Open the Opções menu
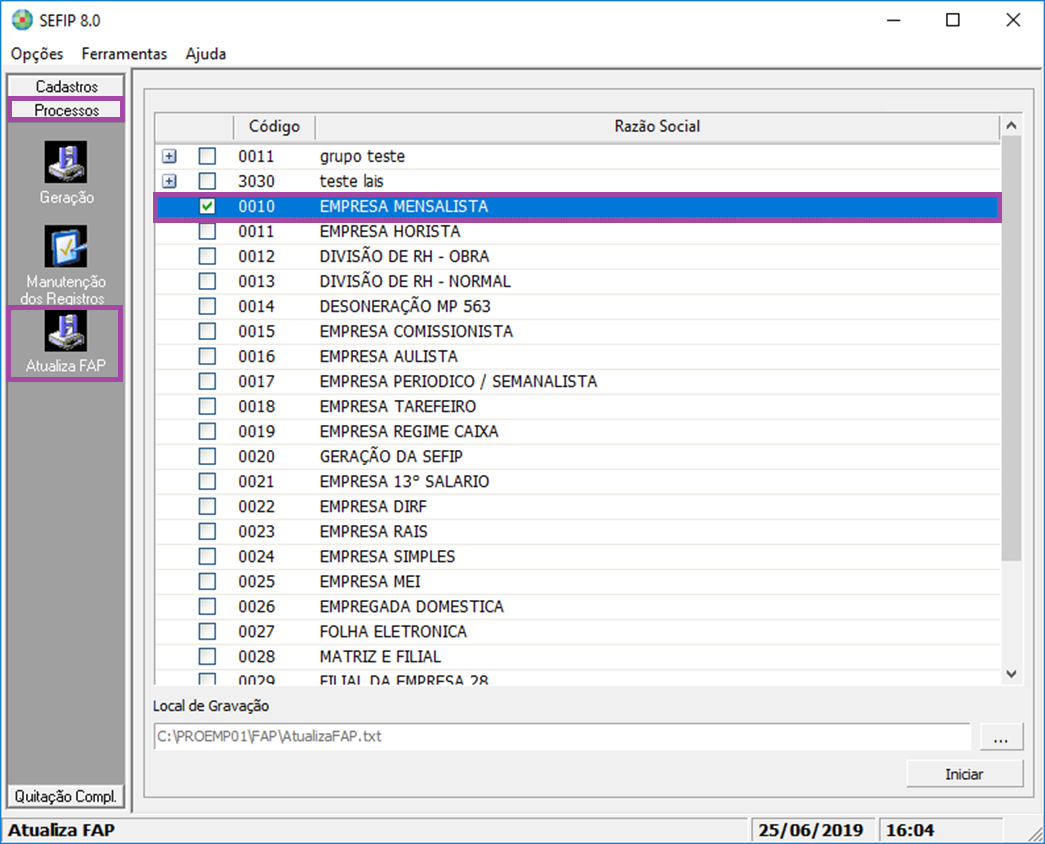The width and height of the screenshot is (1045, 844). 37,54
